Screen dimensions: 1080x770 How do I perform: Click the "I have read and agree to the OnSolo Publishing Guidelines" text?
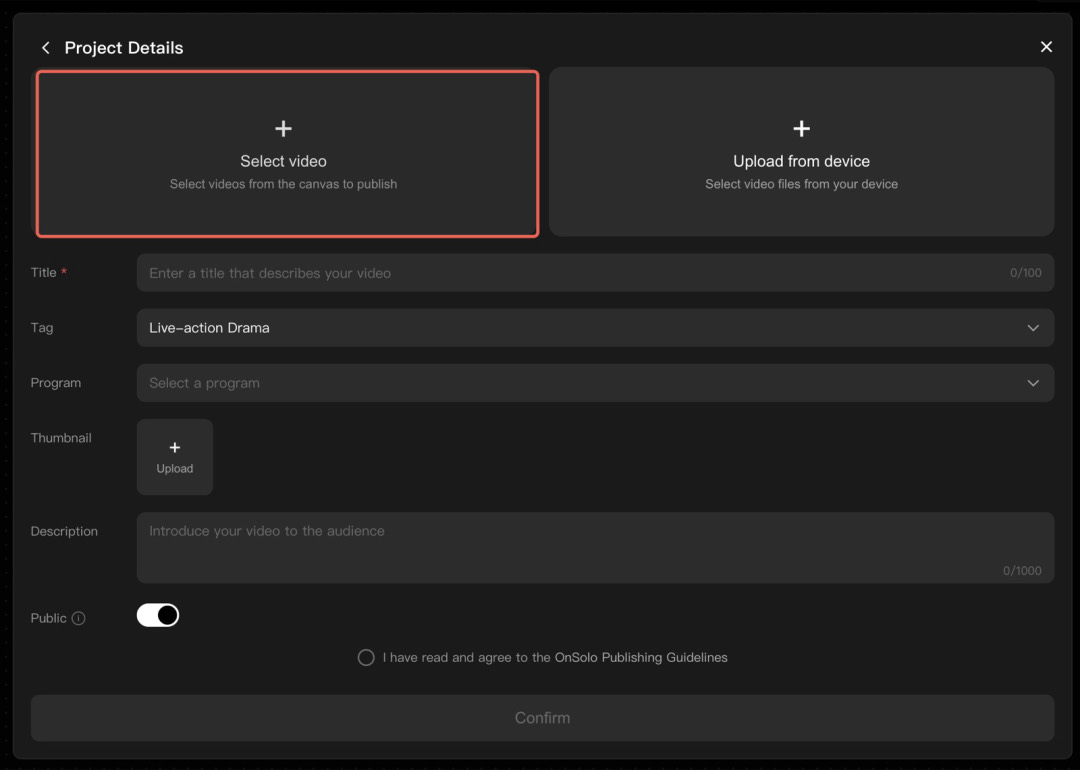point(555,657)
